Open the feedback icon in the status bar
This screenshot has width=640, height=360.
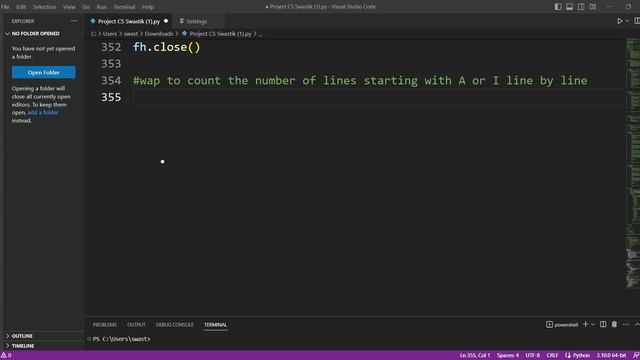(x=636, y=356)
